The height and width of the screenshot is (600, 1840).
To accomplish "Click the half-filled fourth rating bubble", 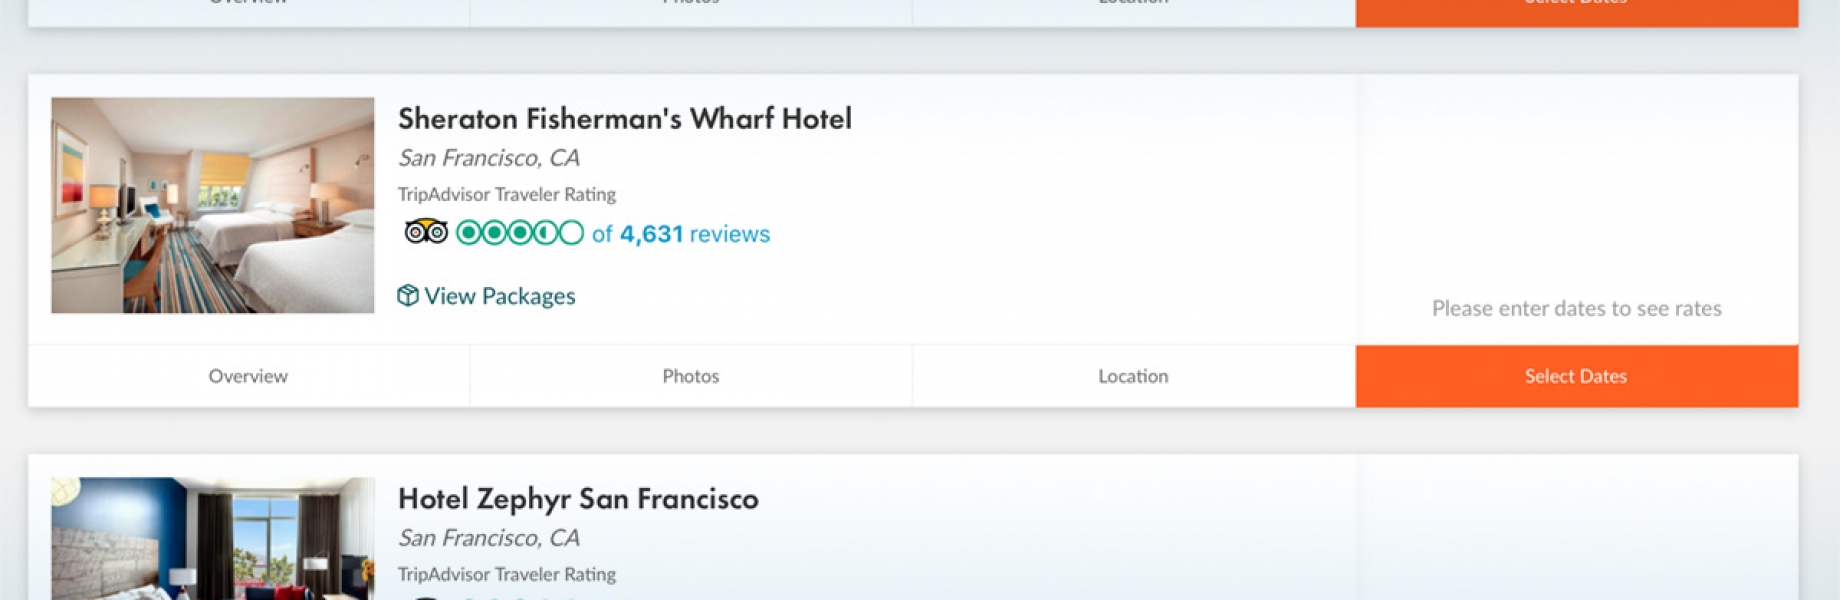I will (545, 233).
